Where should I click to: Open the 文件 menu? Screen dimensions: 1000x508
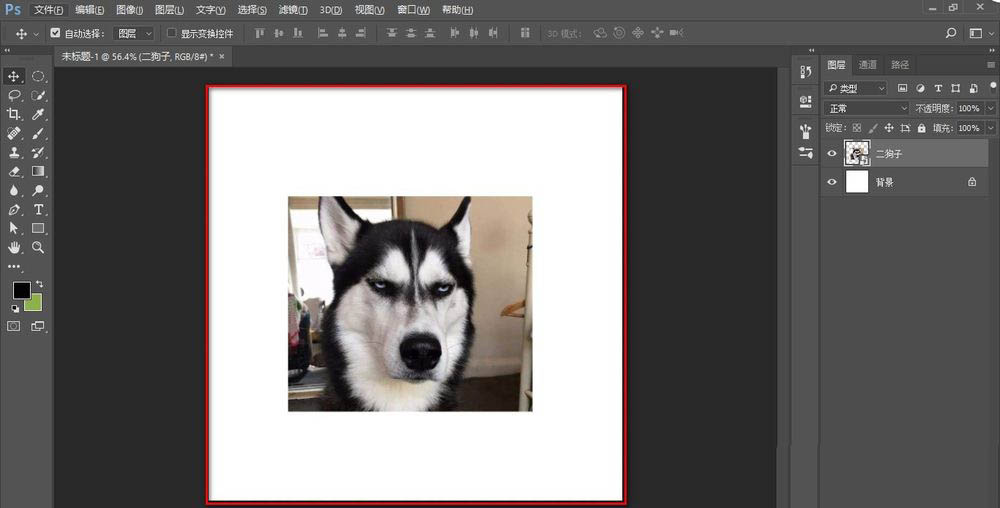48,10
